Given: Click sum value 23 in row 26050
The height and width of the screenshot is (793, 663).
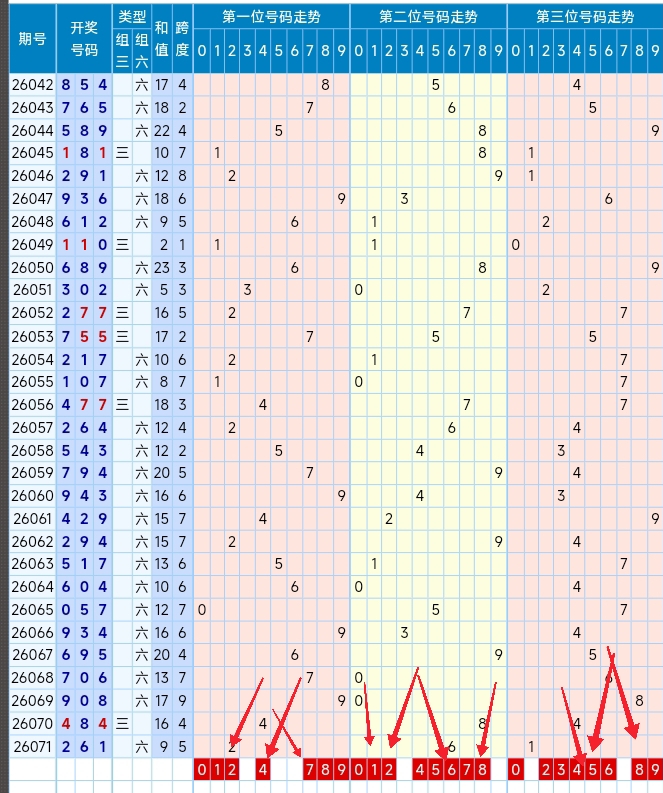Looking at the screenshot, I should [161, 268].
